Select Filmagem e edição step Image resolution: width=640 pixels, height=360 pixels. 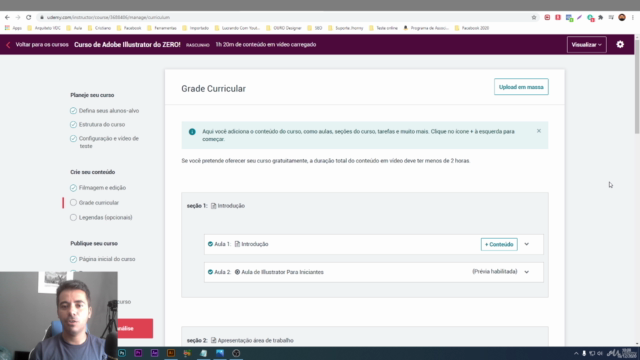98,188
